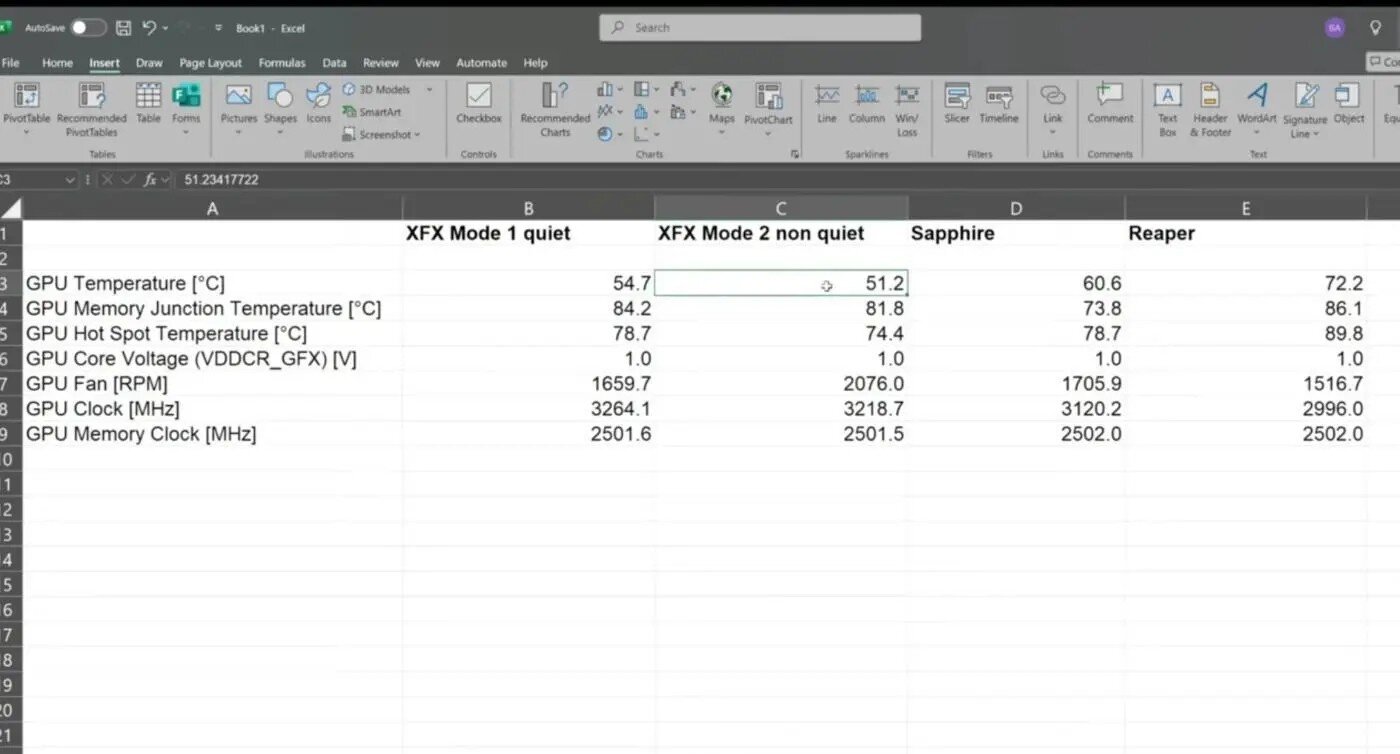Open the Name Box dropdown arrow

coord(70,180)
